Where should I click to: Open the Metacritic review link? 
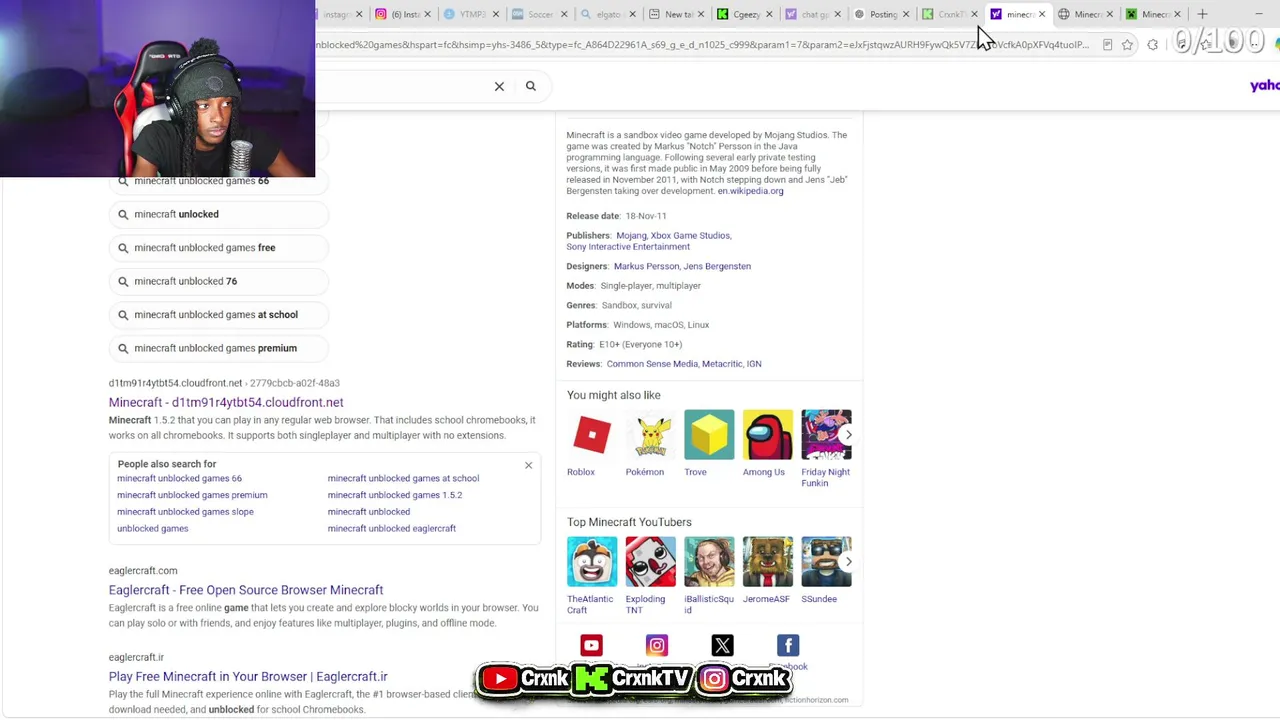722,364
